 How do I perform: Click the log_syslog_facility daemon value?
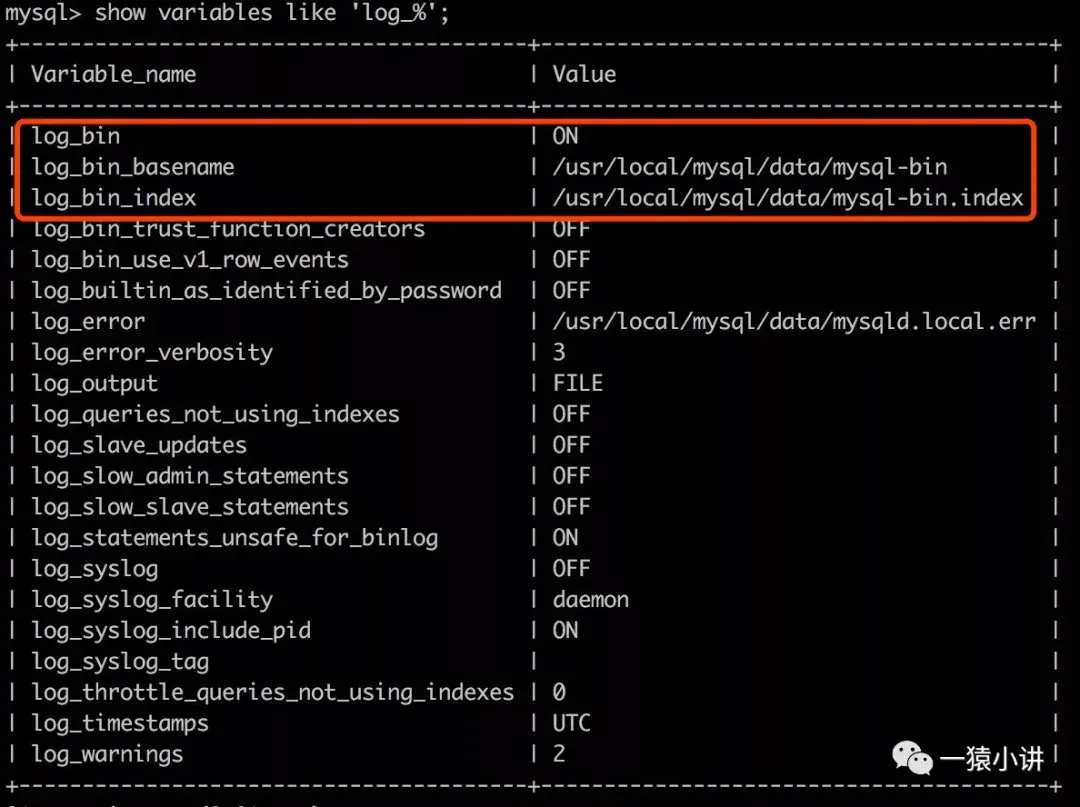(x=590, y=600)
